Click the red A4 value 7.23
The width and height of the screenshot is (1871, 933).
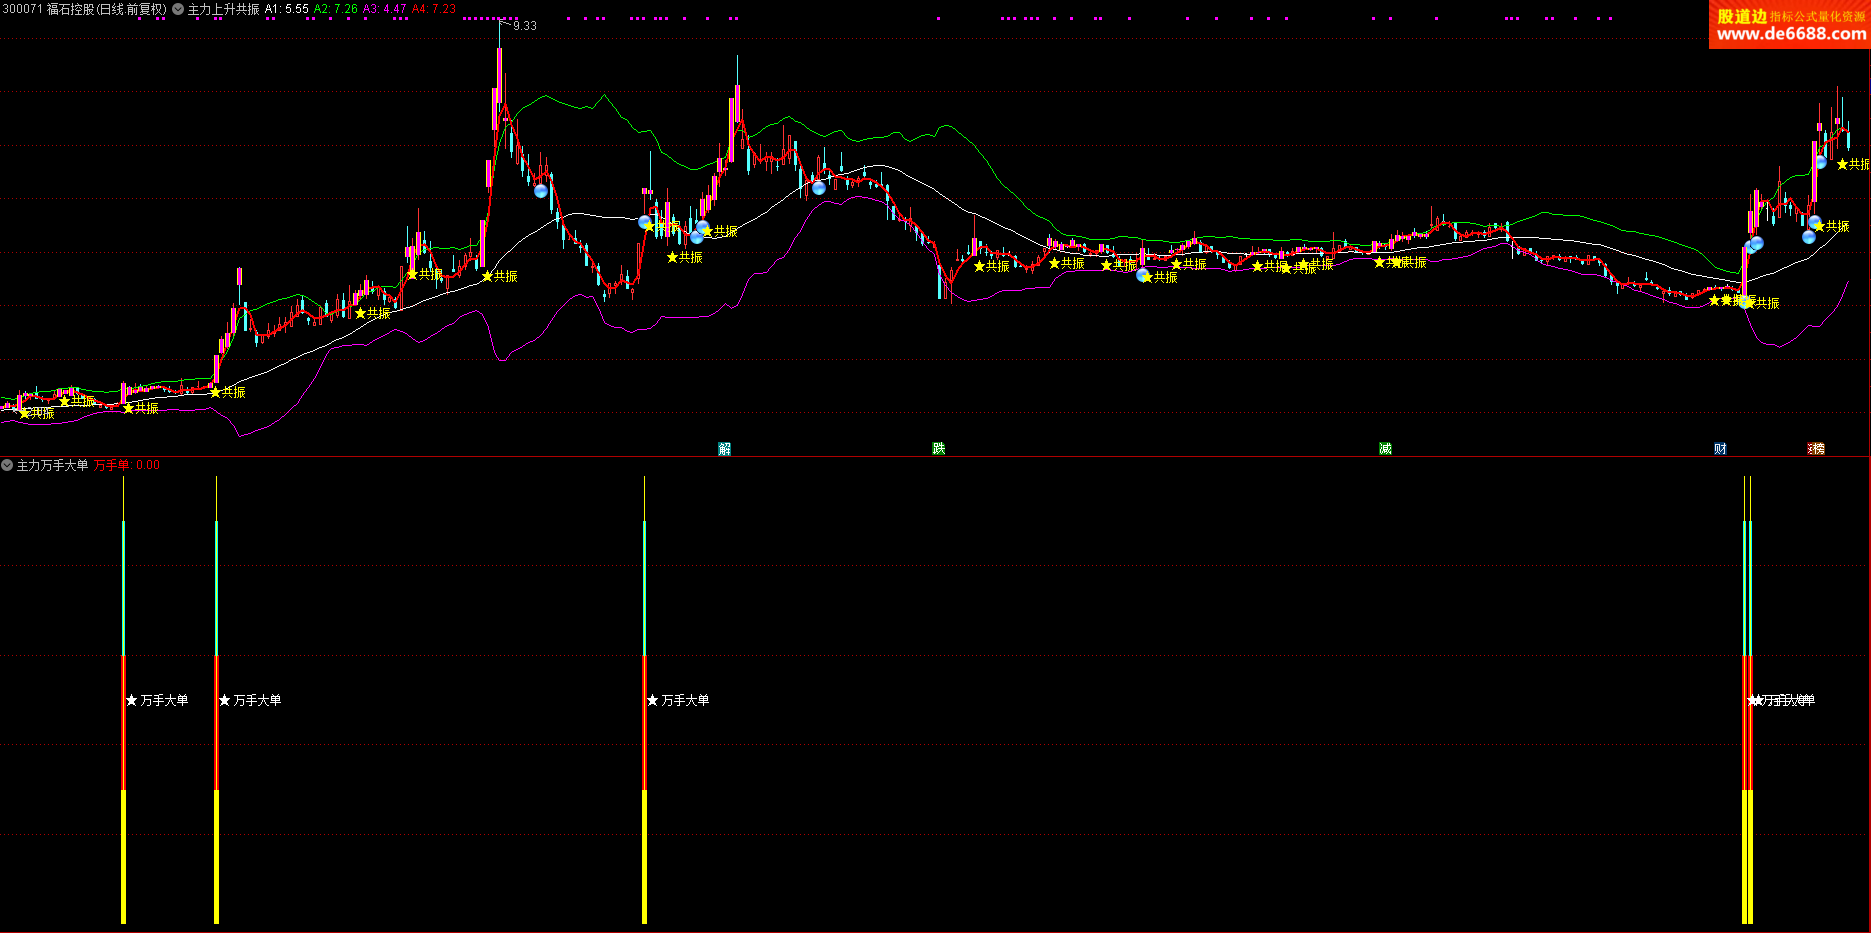click(x=434, y=9)
